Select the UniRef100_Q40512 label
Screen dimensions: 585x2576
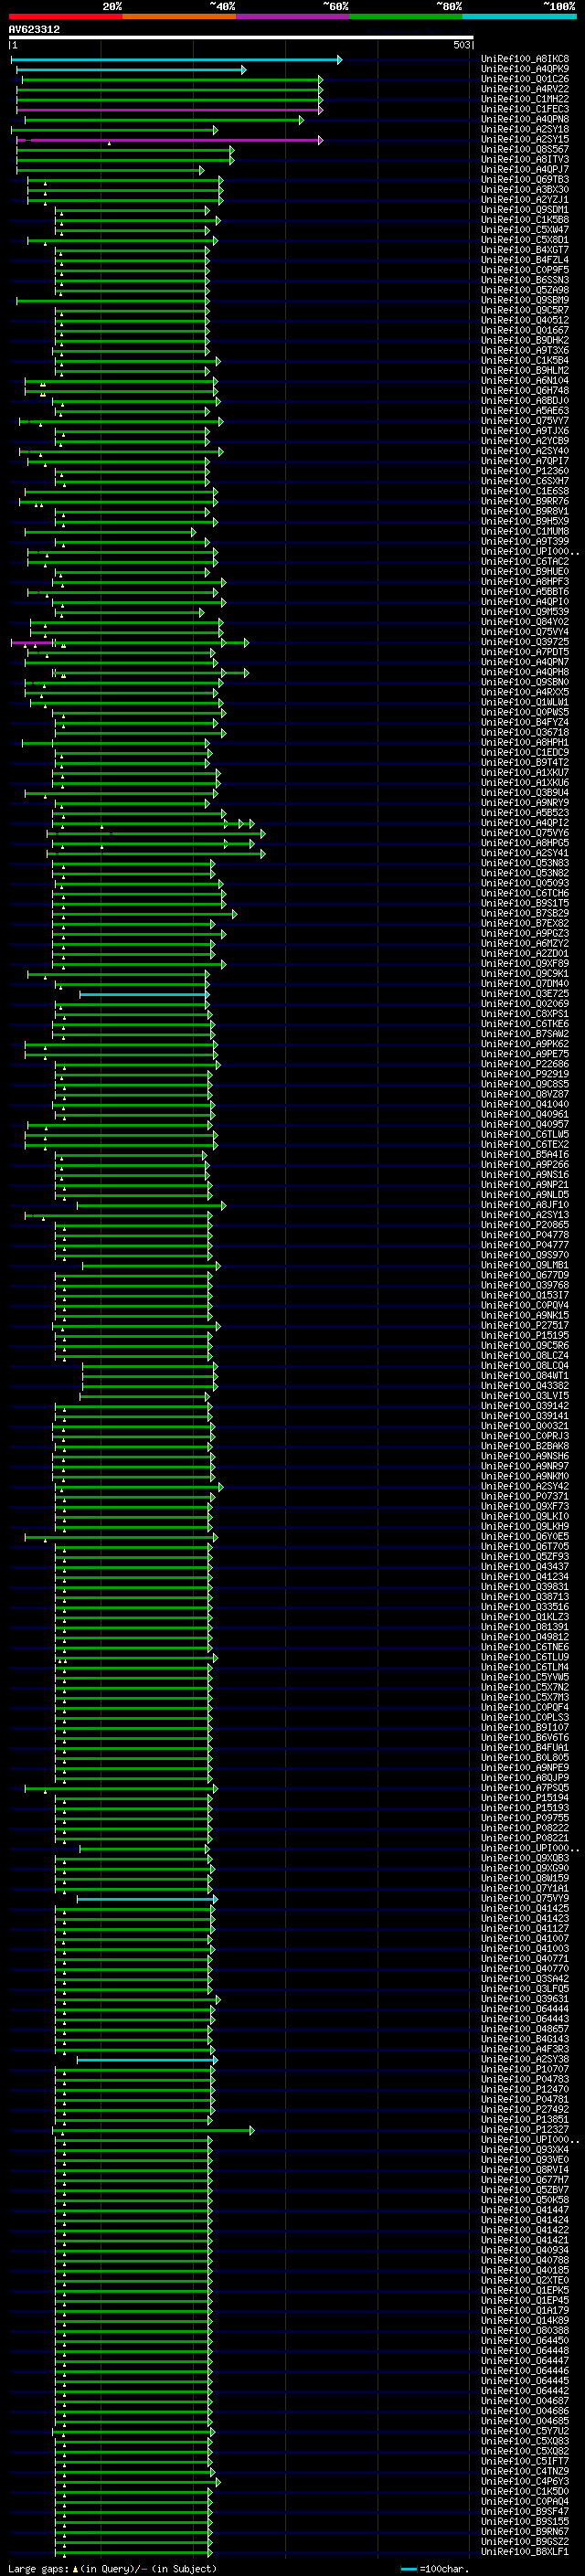coord(525,320)
